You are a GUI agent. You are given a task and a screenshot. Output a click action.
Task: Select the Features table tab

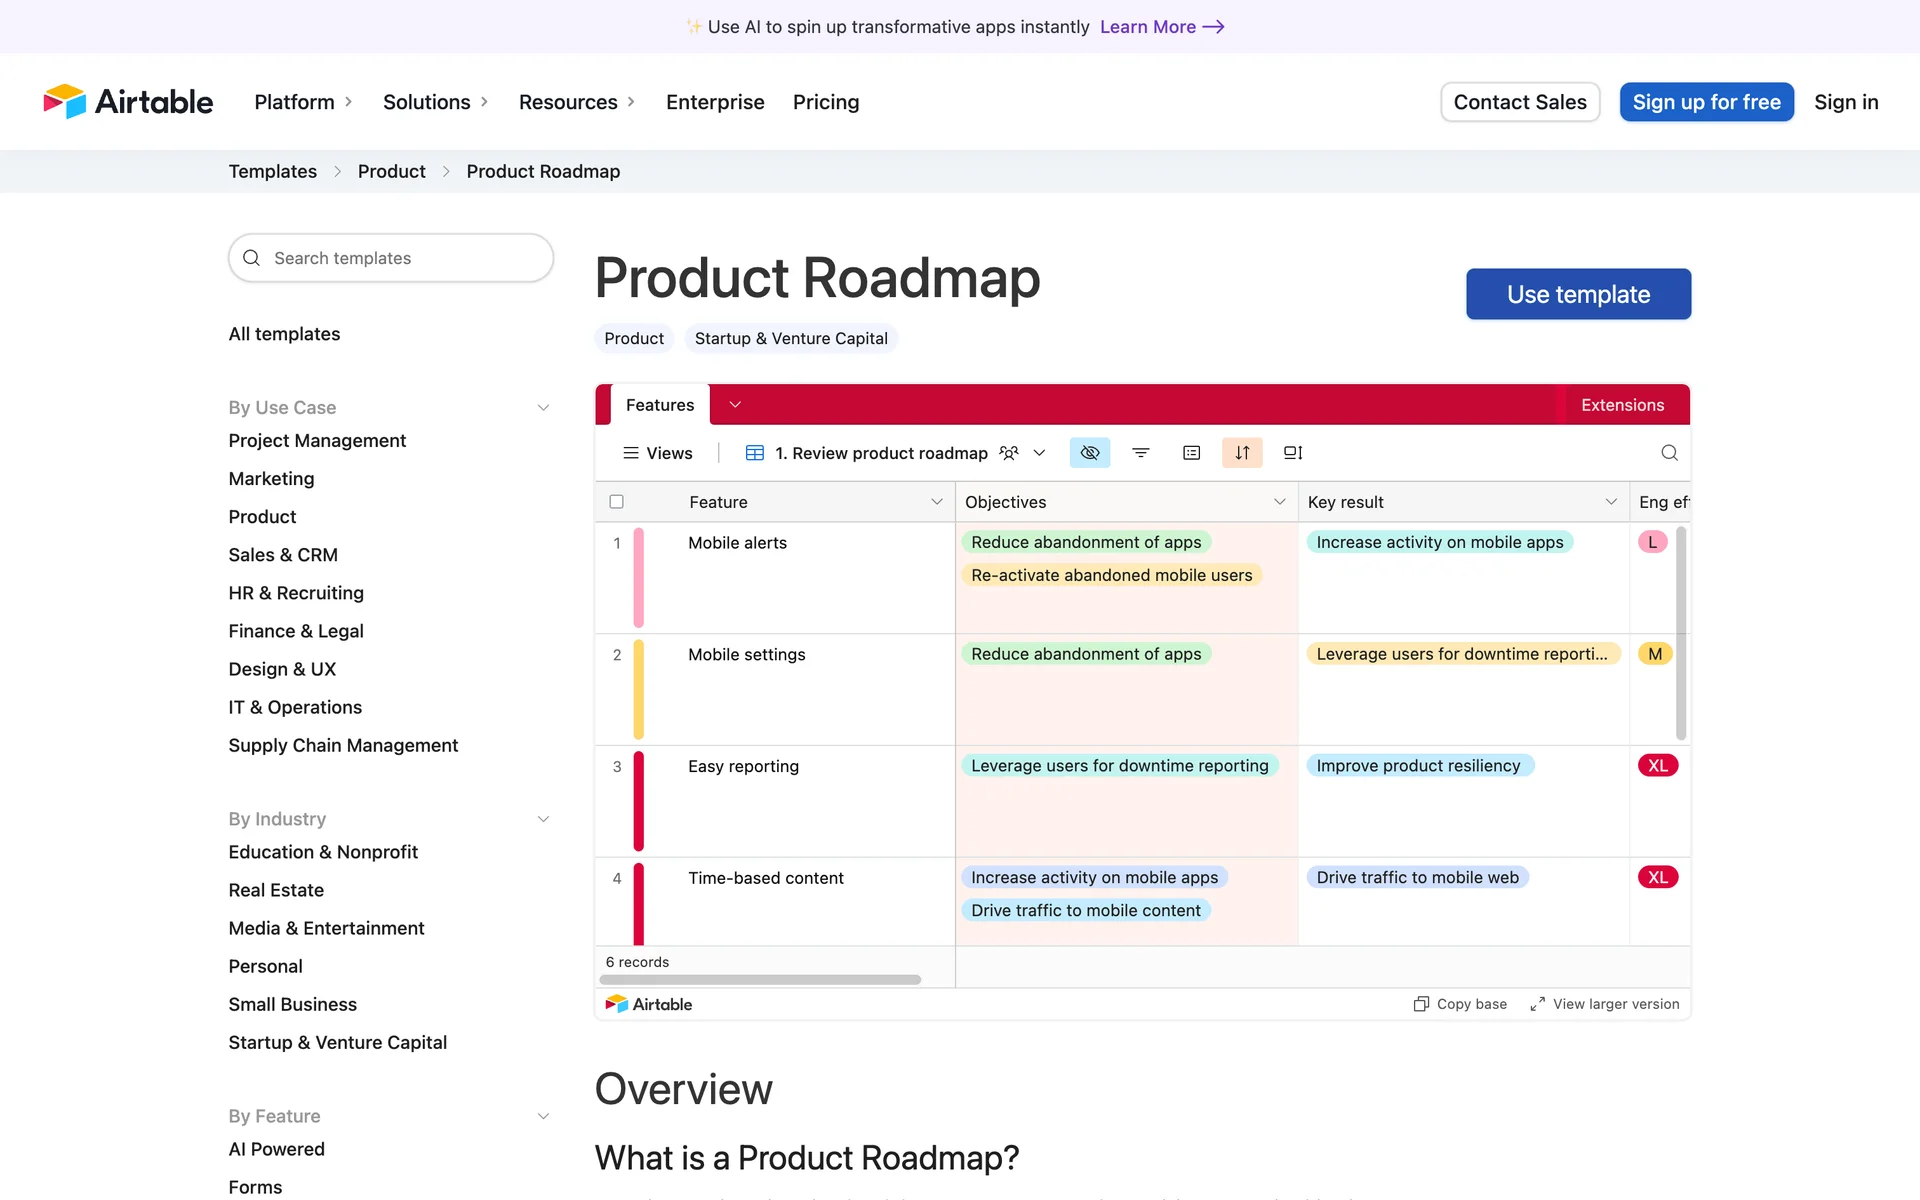[659, 405]
